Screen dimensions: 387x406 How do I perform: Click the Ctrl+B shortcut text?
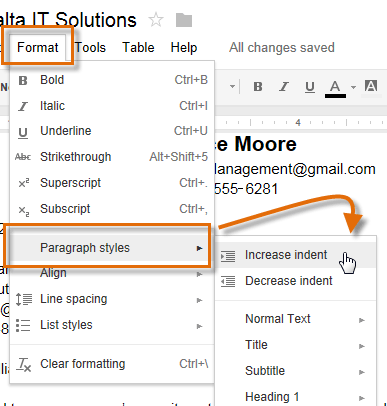point(191,80)
